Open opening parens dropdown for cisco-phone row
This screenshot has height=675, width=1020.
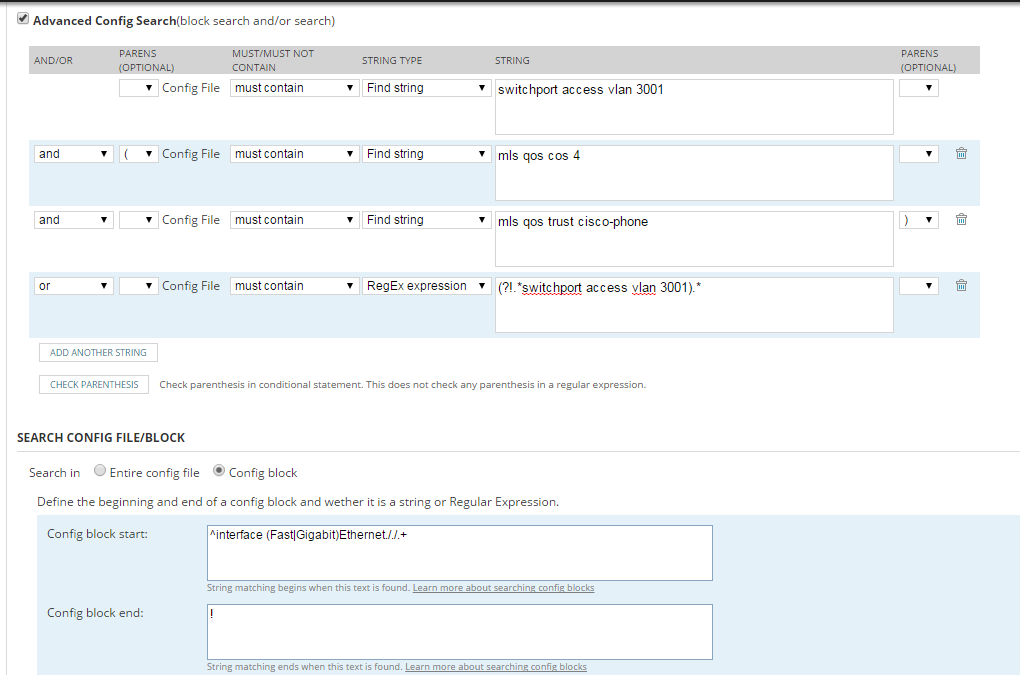pos(139,220)
